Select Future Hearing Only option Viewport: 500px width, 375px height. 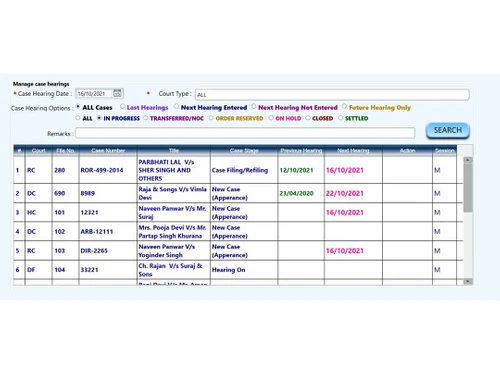344,106
